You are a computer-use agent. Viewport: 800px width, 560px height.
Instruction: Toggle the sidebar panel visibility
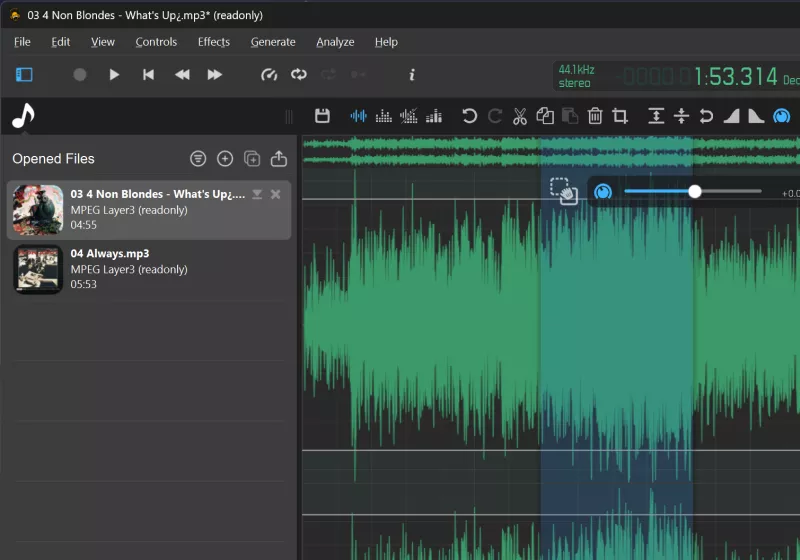(x=24, y=74)
